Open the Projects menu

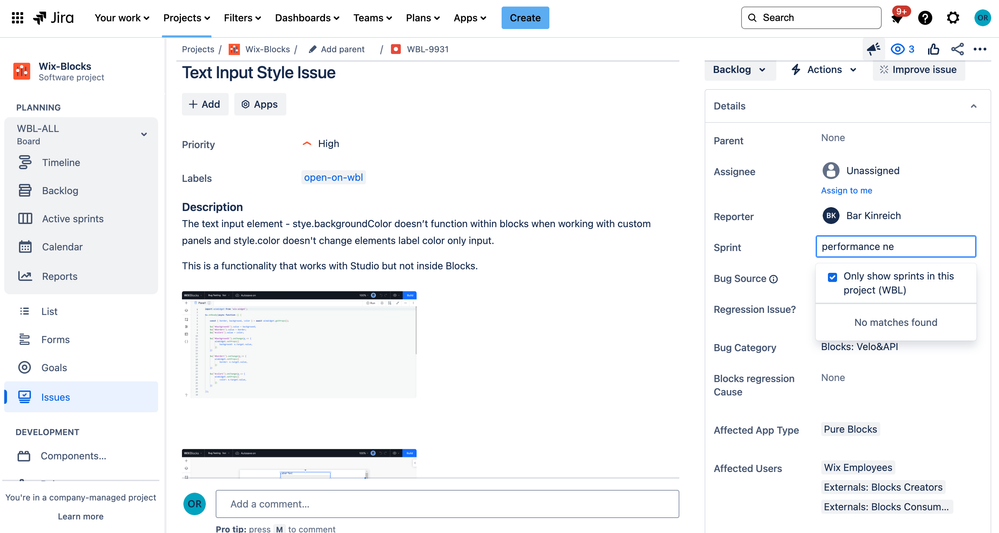coord(186,18)
